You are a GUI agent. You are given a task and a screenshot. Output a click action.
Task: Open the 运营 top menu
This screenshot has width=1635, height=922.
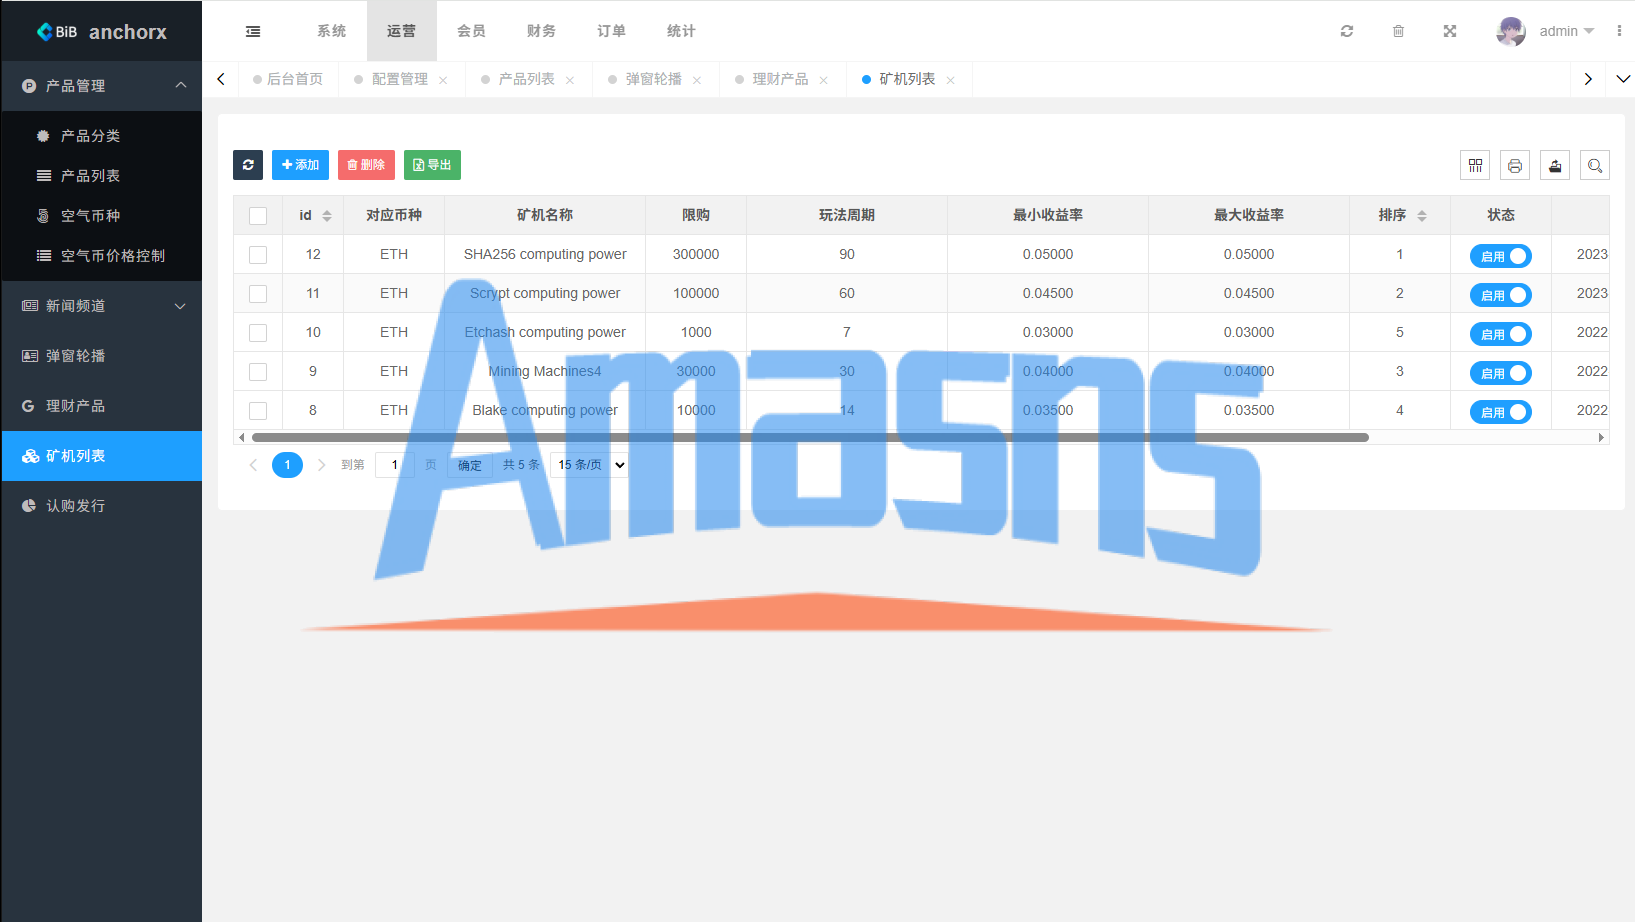click(x=401, y=31)
